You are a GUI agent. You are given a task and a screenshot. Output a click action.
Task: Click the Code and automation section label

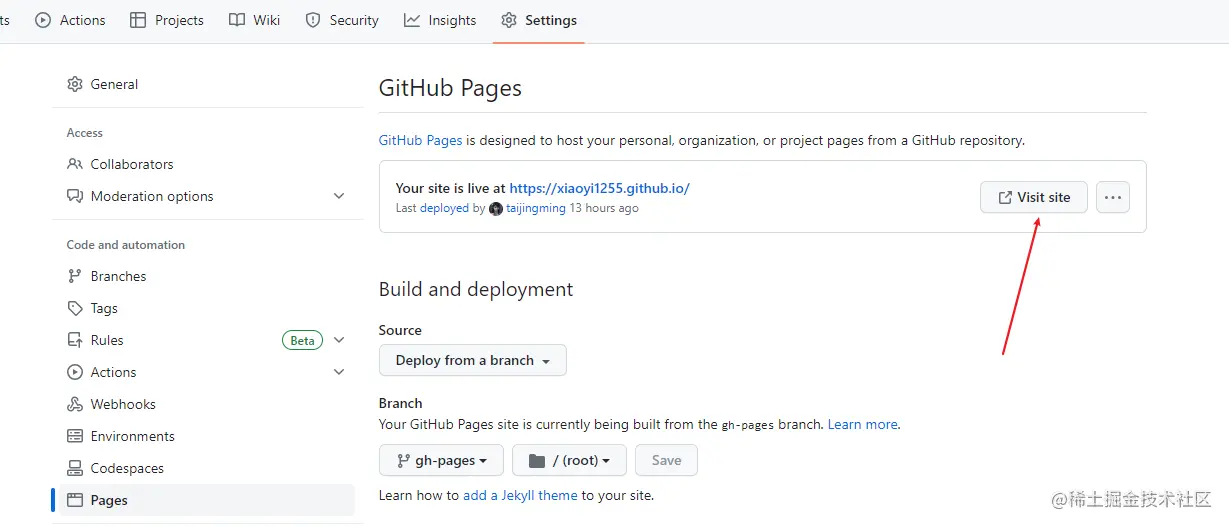[x=126, y=244]
